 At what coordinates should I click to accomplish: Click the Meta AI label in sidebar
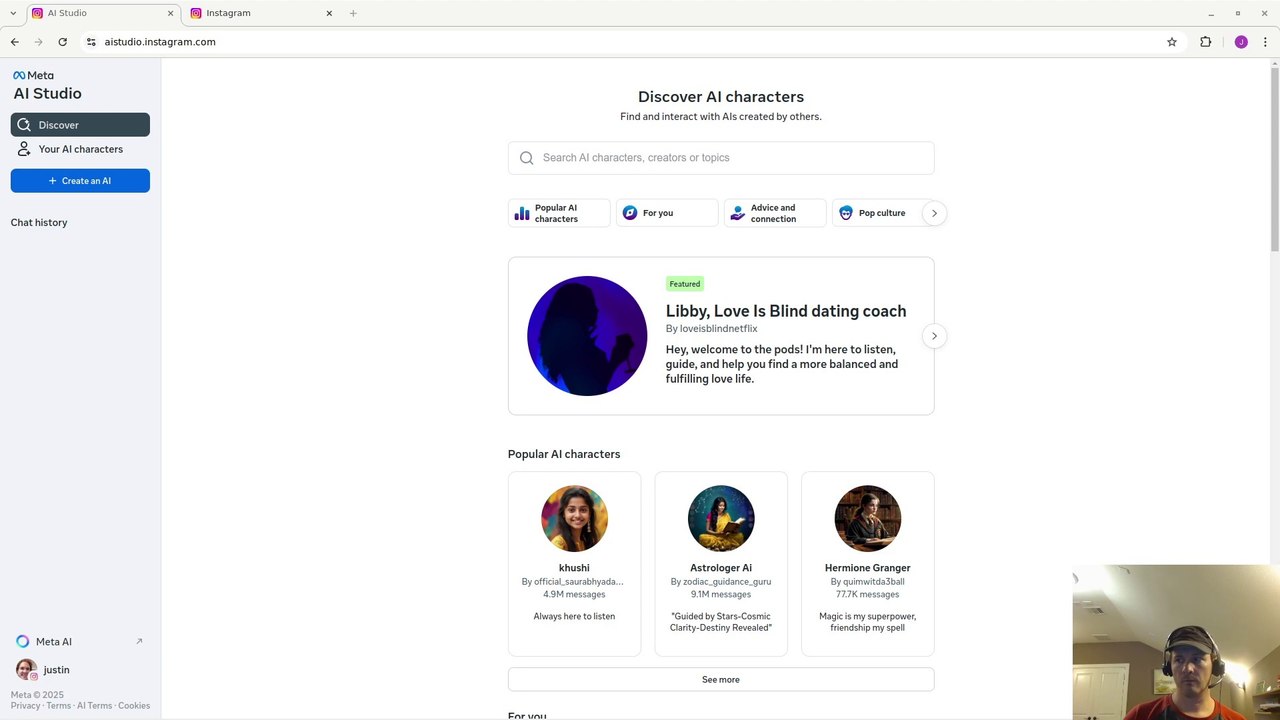click(x=54, y=642)
